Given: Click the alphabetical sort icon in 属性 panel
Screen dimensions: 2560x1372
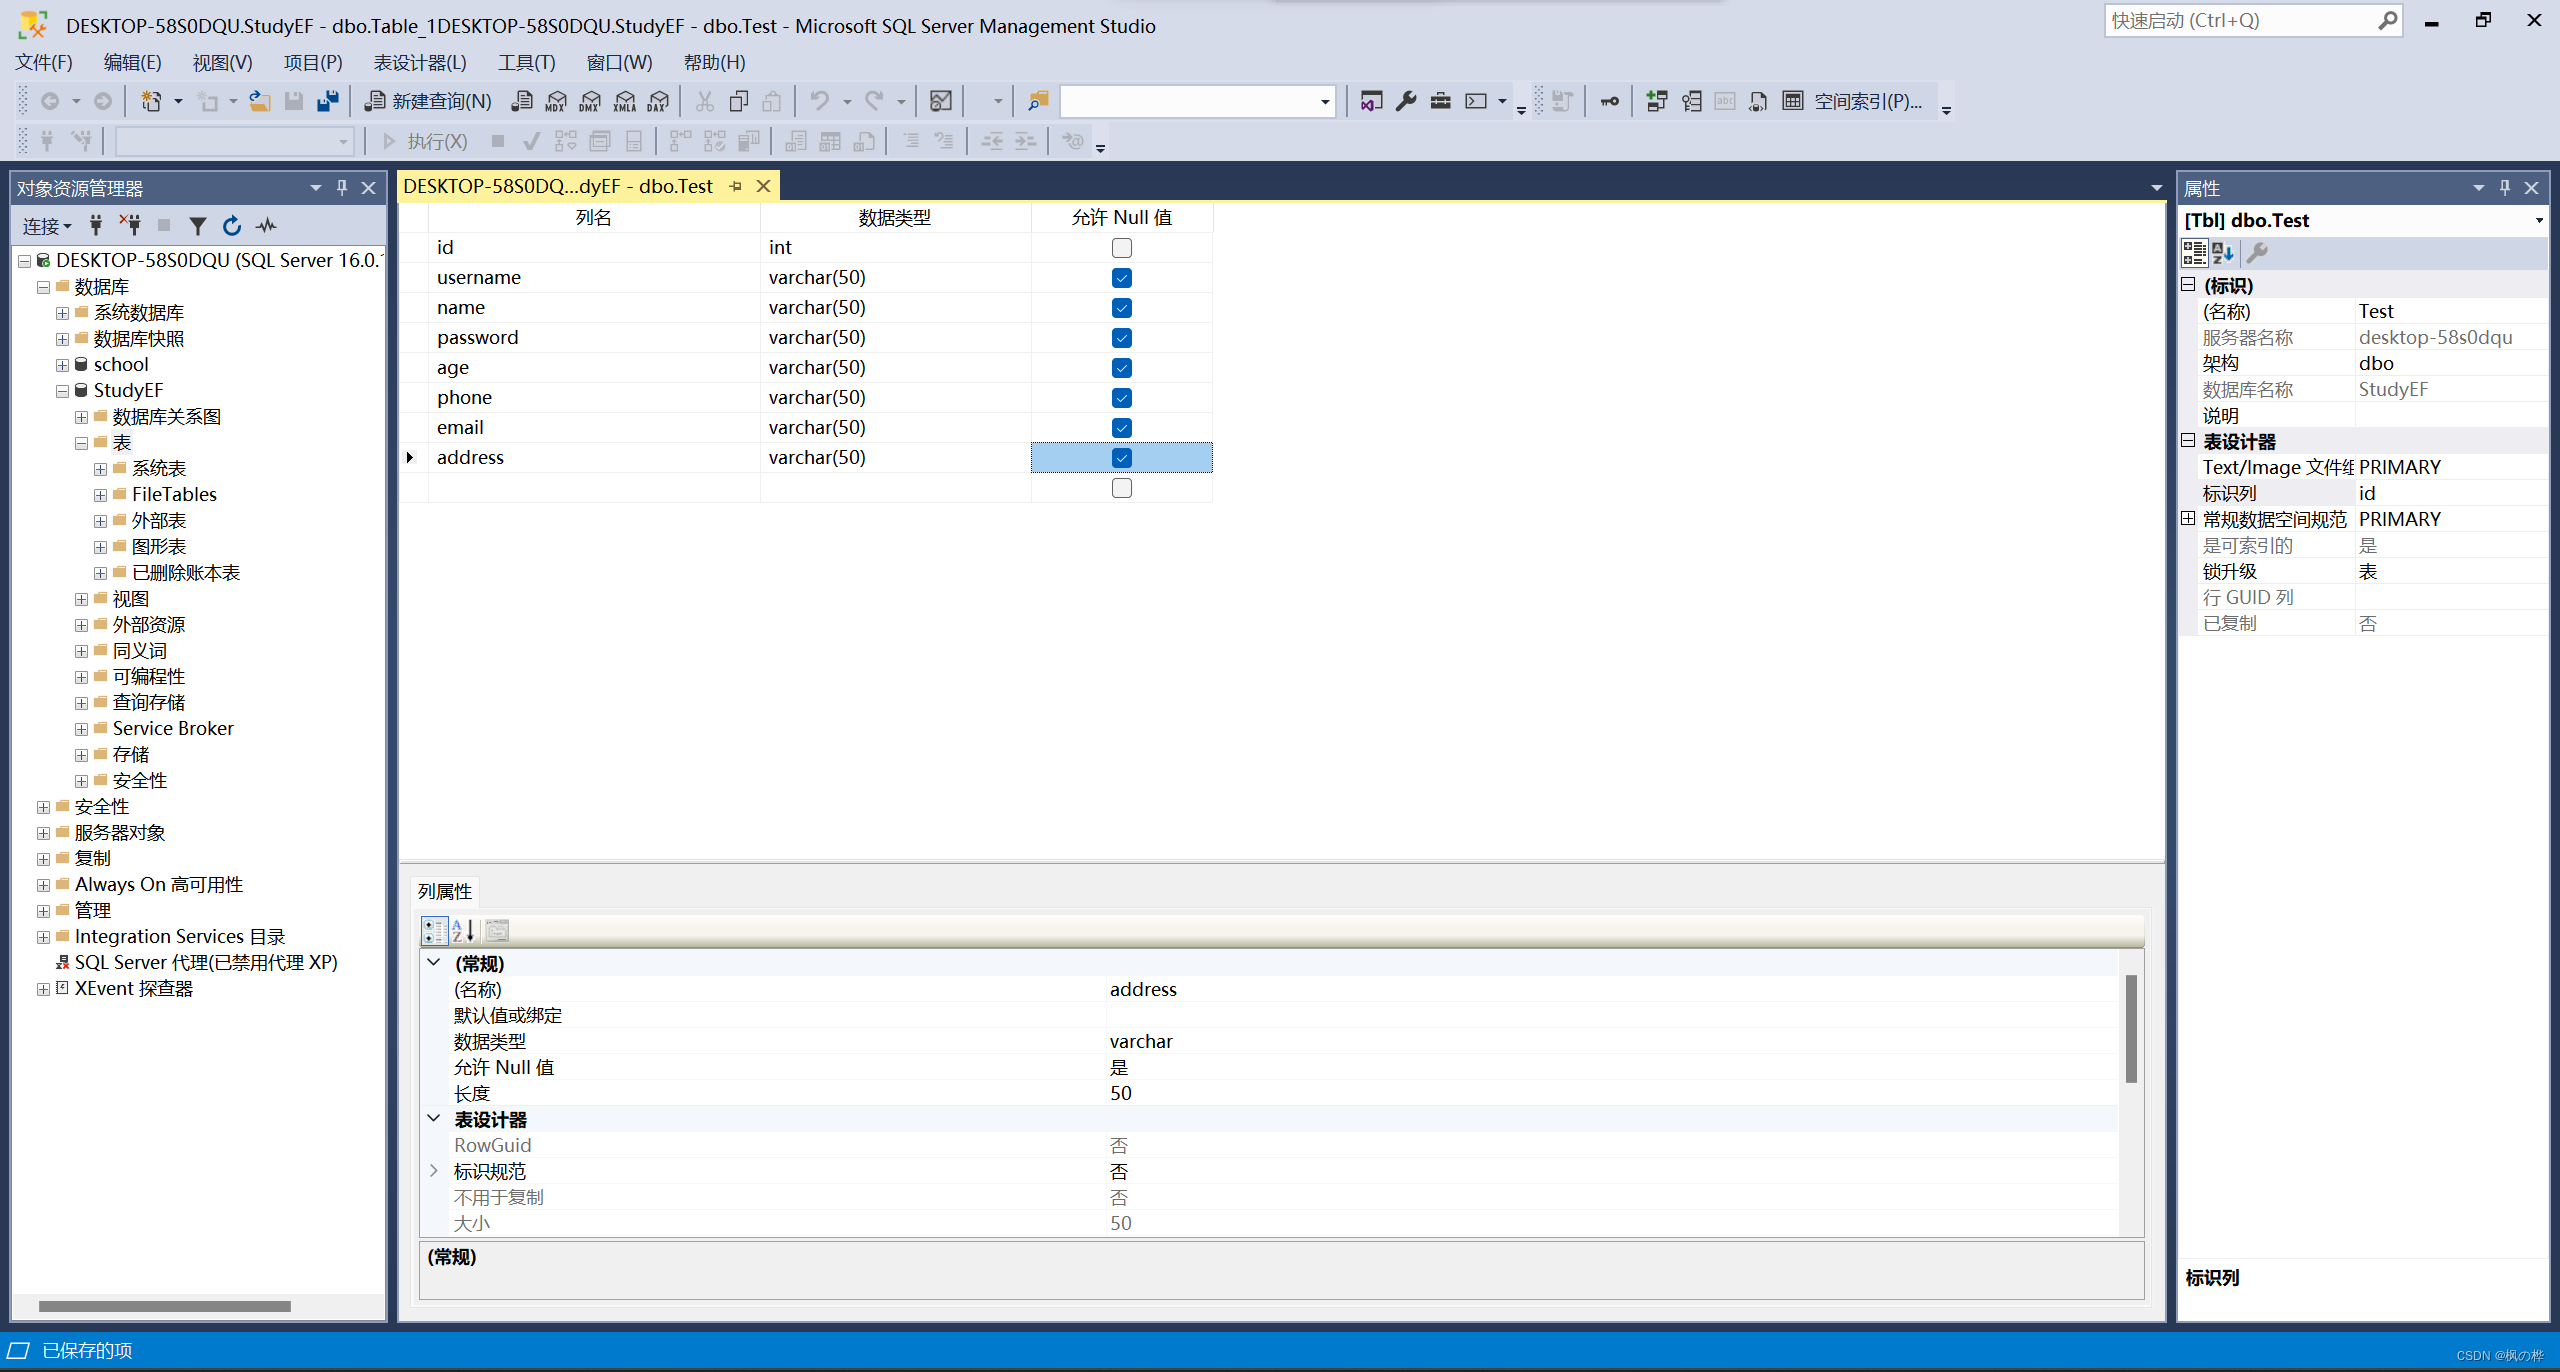Looking at the screenshot, I should point(2222,253).
